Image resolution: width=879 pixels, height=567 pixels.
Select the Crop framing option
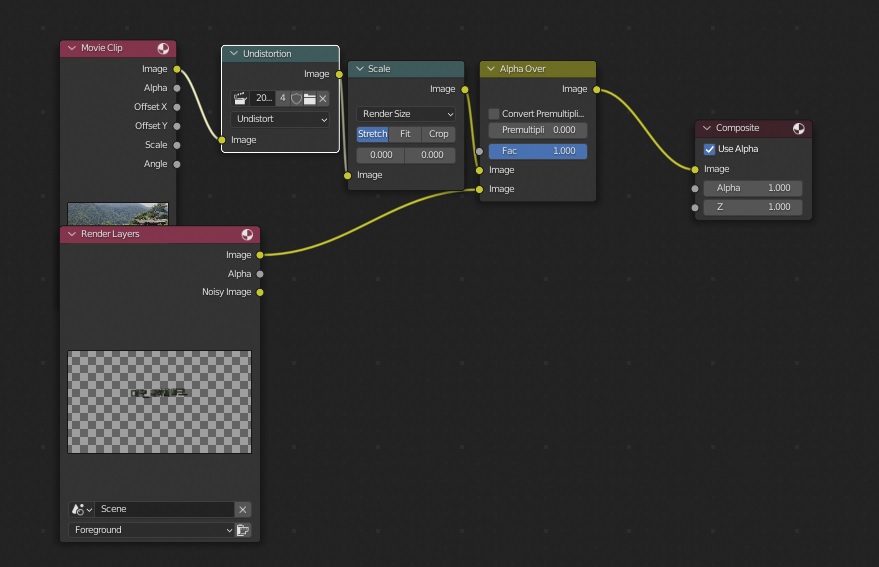(438, 134)
